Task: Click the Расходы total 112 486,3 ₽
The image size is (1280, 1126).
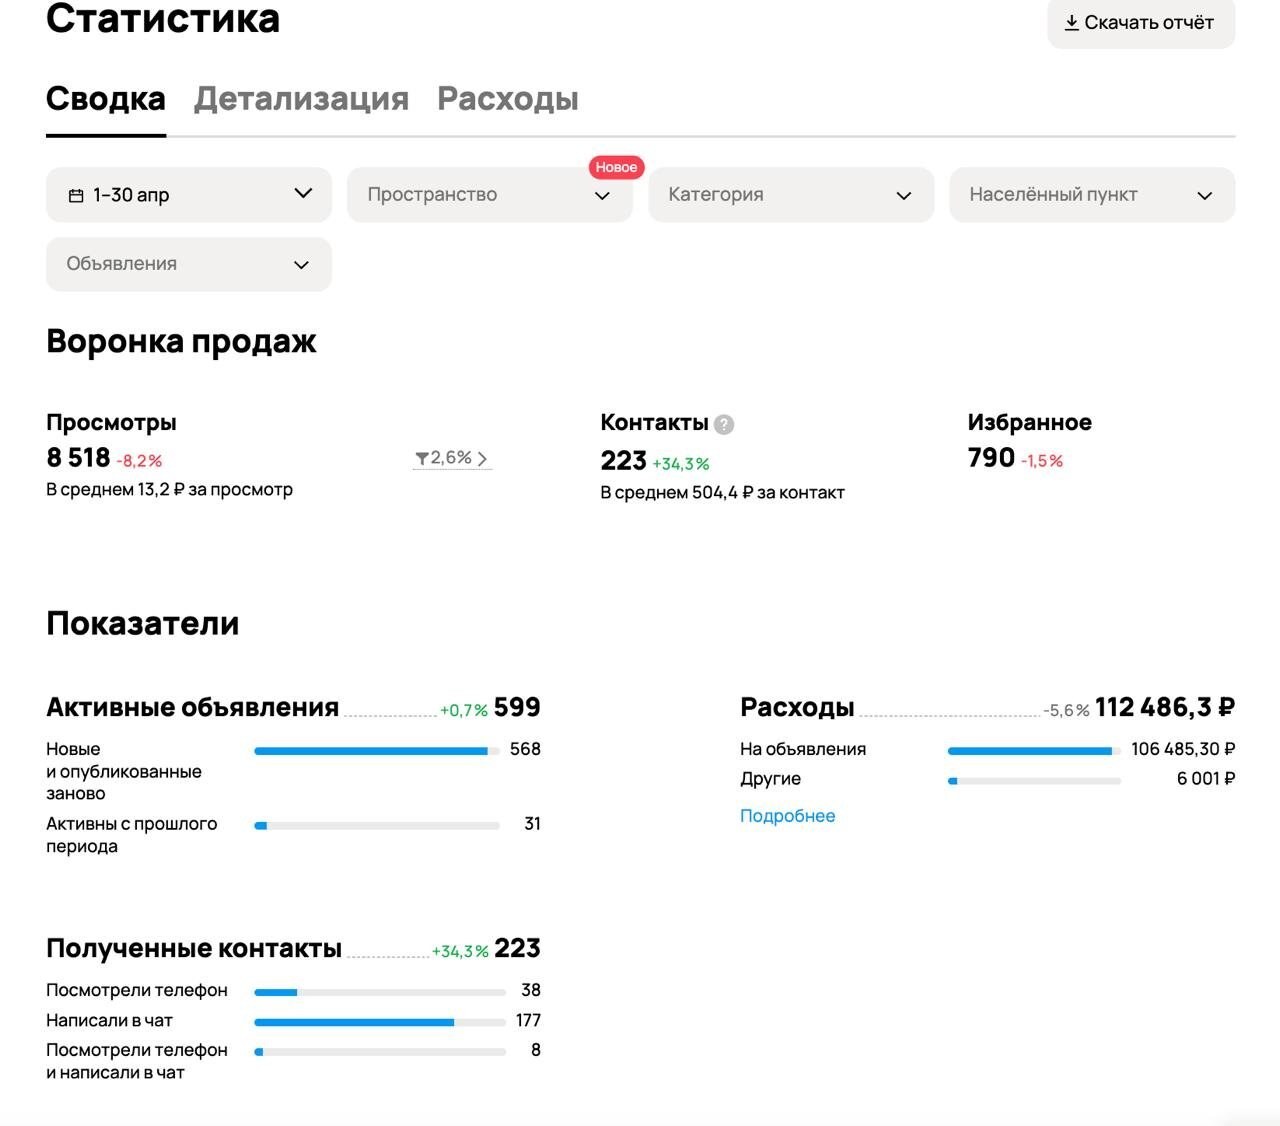Action: pyautogui.click(x=1165, y=708)
